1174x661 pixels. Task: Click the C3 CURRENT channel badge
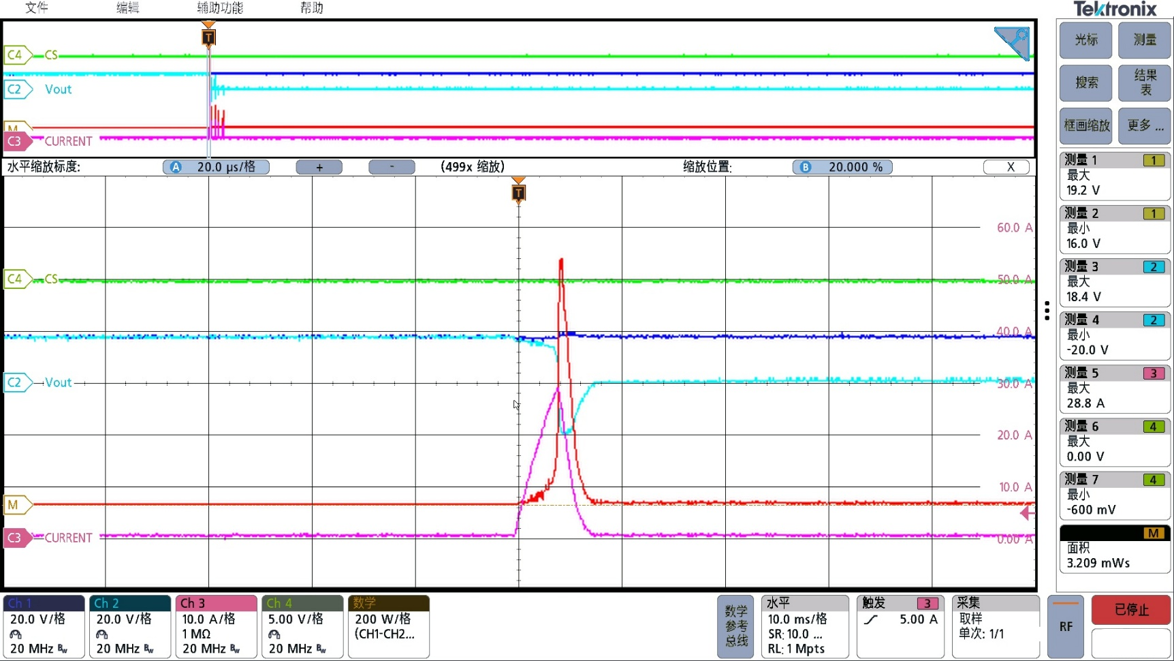18,537
